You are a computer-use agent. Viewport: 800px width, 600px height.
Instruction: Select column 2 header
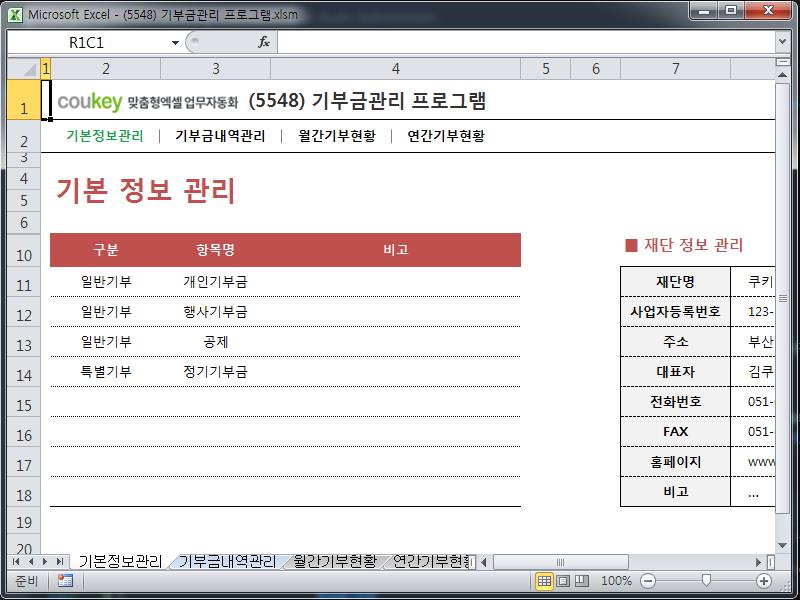106,68
